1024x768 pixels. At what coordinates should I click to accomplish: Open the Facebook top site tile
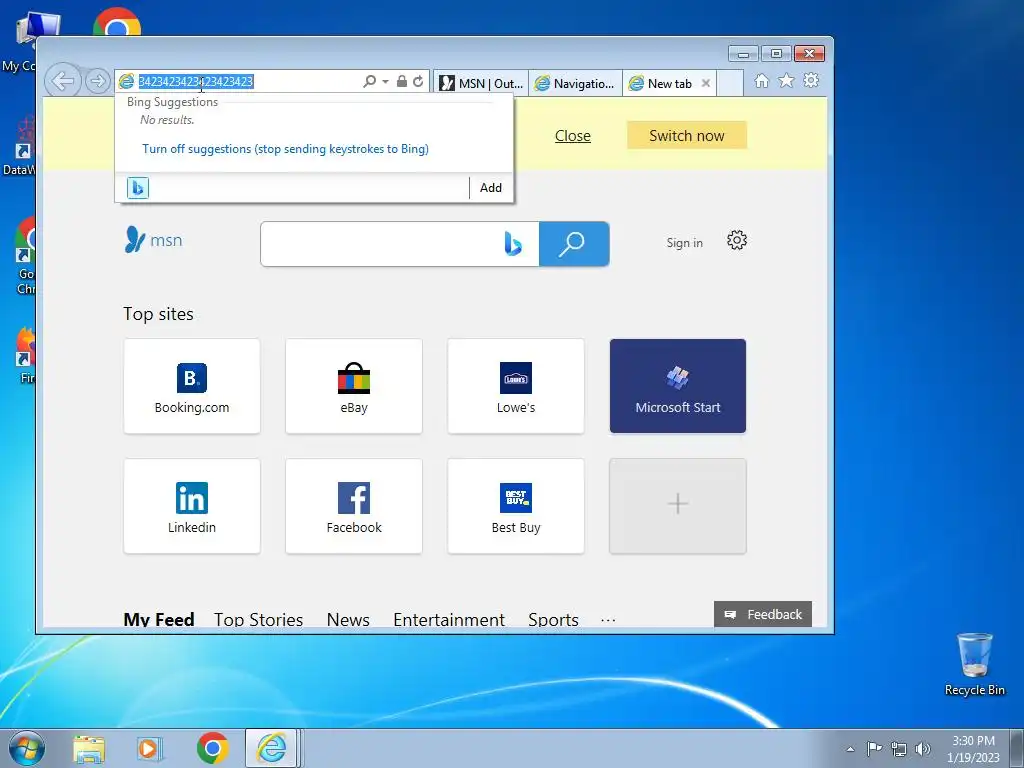[354, 506]
